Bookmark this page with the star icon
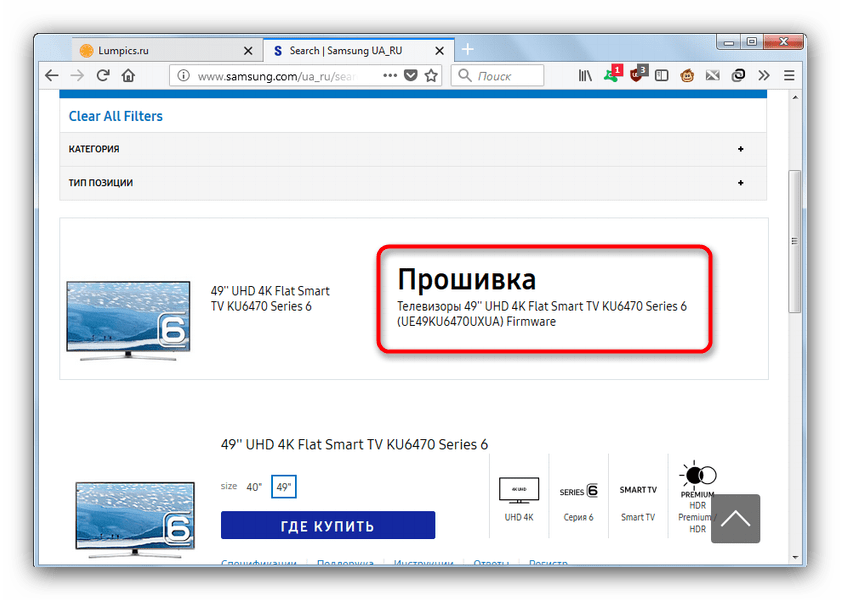841x600 pixels. point(431,75)
